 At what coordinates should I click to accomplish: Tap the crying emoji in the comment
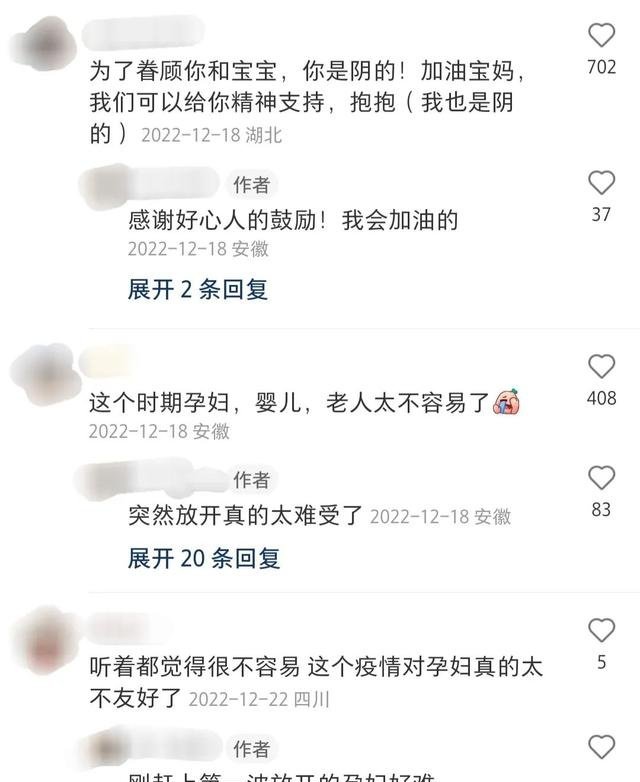point(506,402)
